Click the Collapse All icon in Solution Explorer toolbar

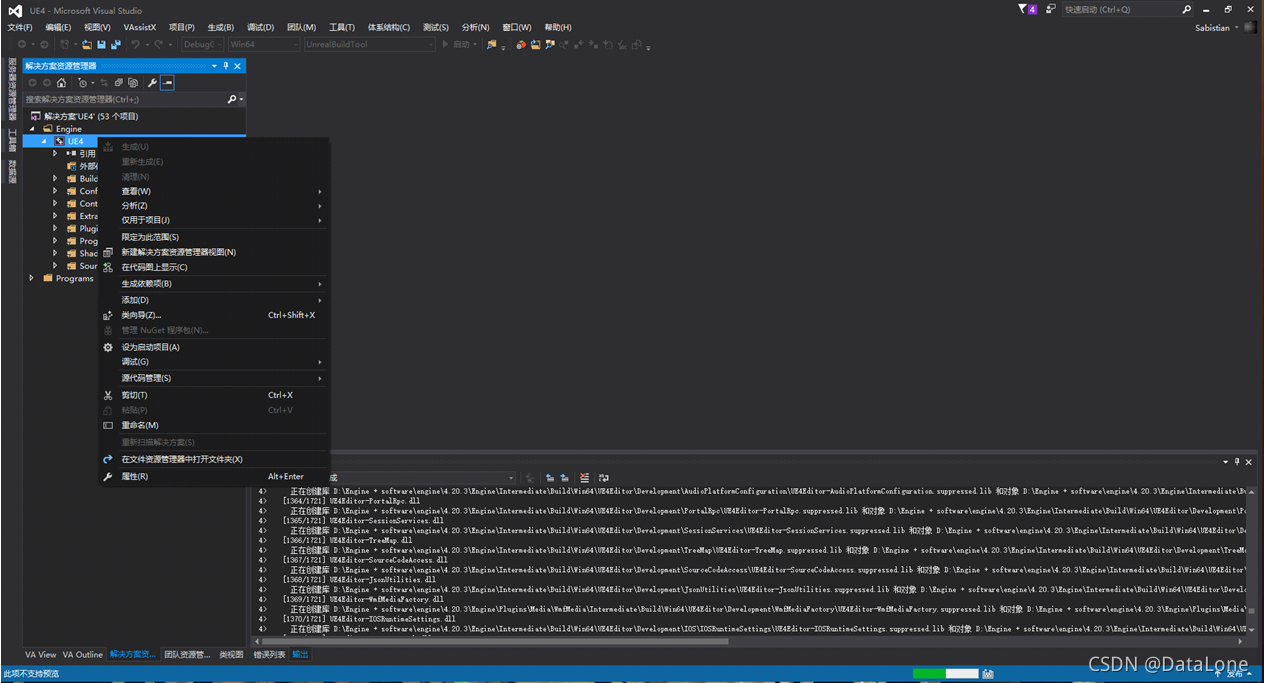pos(118,83)
